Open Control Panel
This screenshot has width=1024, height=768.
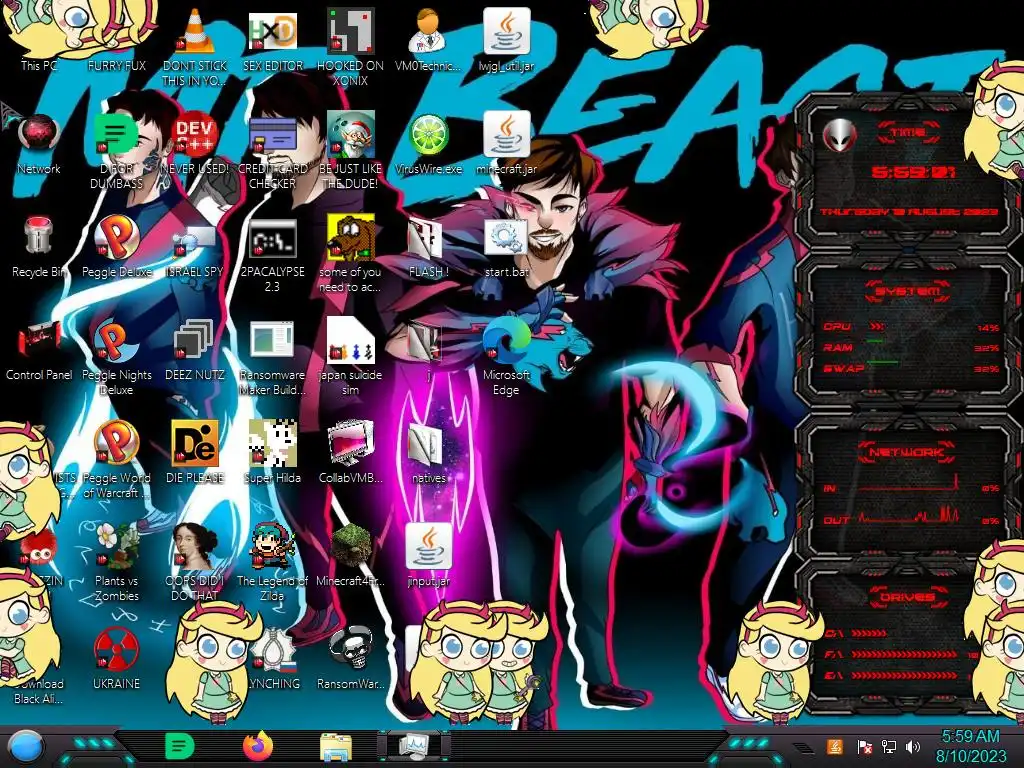[x=39, y=350]
